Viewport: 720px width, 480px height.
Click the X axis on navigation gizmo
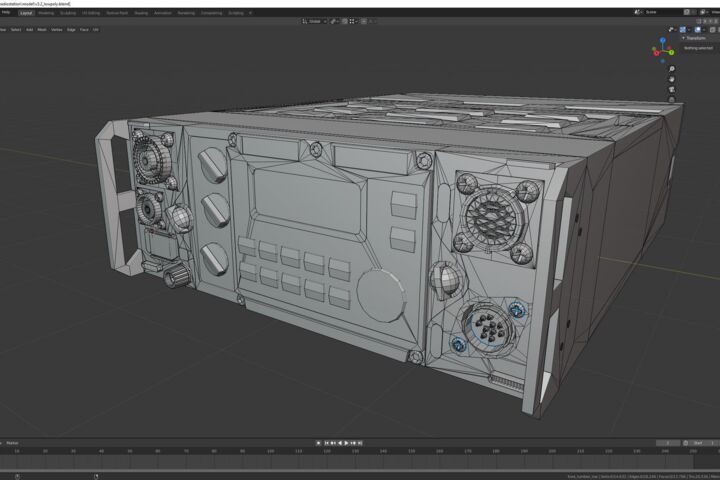tap(657, 53)
